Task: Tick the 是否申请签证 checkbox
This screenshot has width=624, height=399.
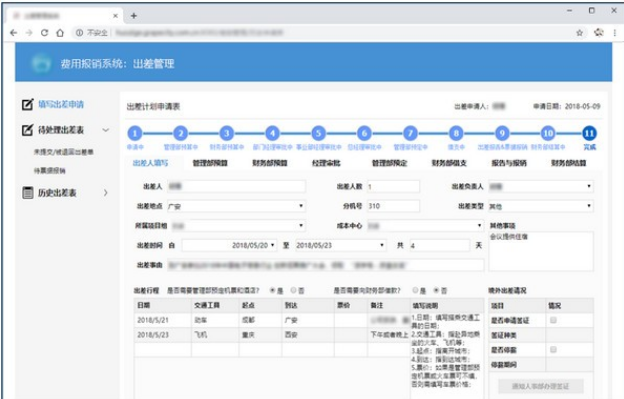Action: coord(553,320)
